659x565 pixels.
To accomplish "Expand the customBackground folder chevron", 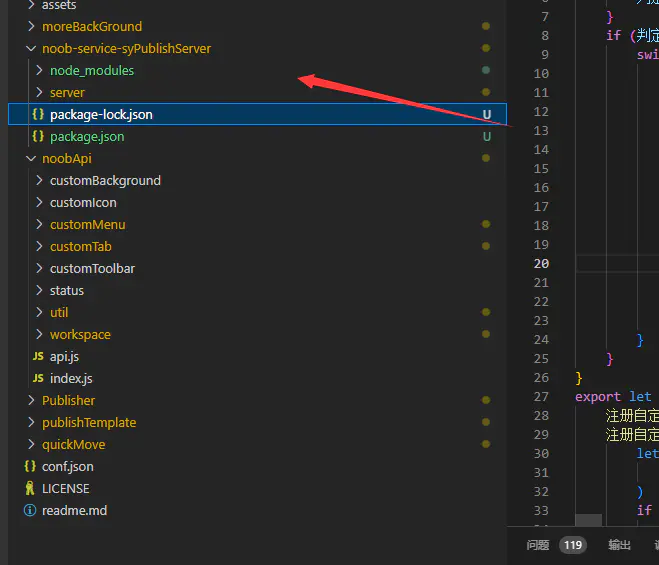I will [x=38, y=181].
